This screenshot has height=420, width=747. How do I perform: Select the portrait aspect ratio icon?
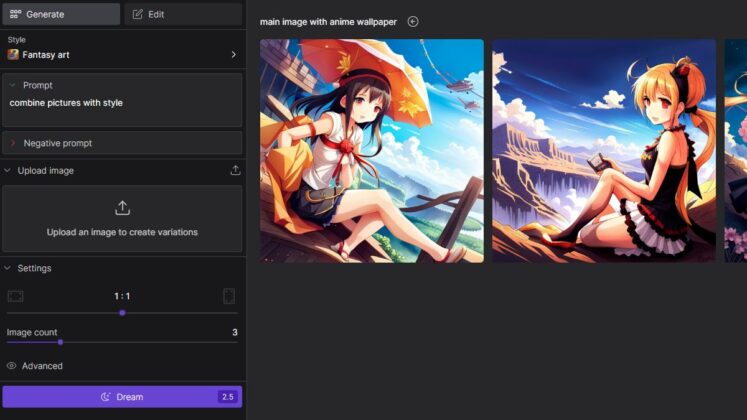click(229, 296)
